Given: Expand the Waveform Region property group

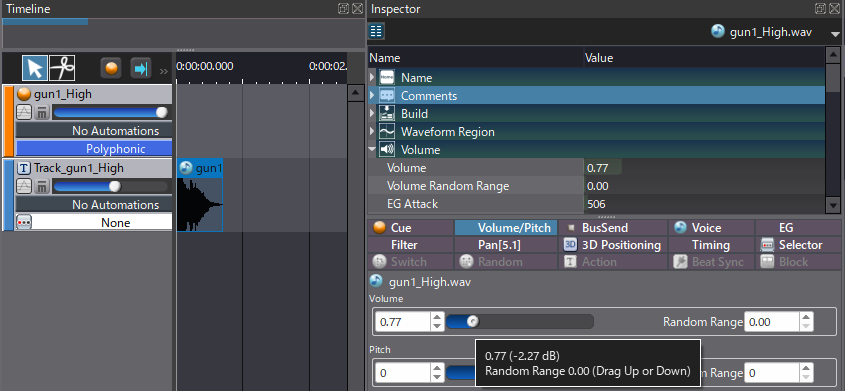Looking at the screenshot, I should [x=372, y=131].
